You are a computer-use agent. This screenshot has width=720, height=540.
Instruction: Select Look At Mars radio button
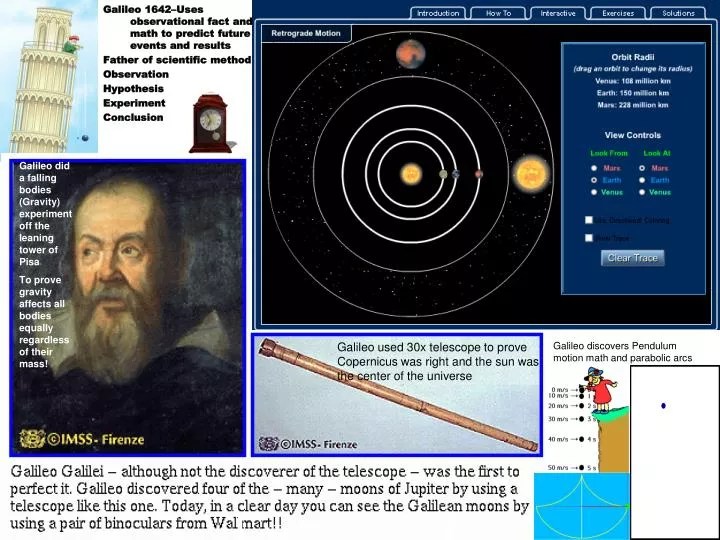tap(642, 168)
